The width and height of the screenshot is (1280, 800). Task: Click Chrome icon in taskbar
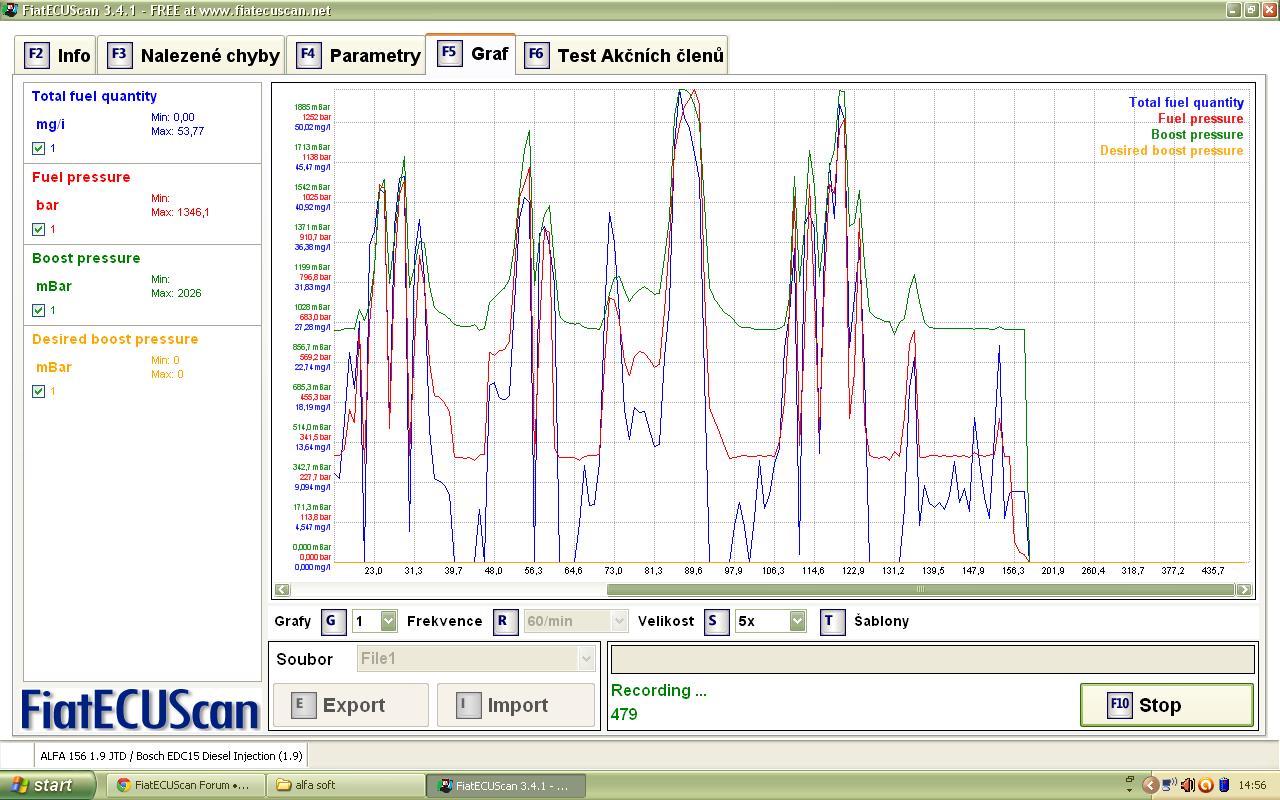(x=124, y=785)
